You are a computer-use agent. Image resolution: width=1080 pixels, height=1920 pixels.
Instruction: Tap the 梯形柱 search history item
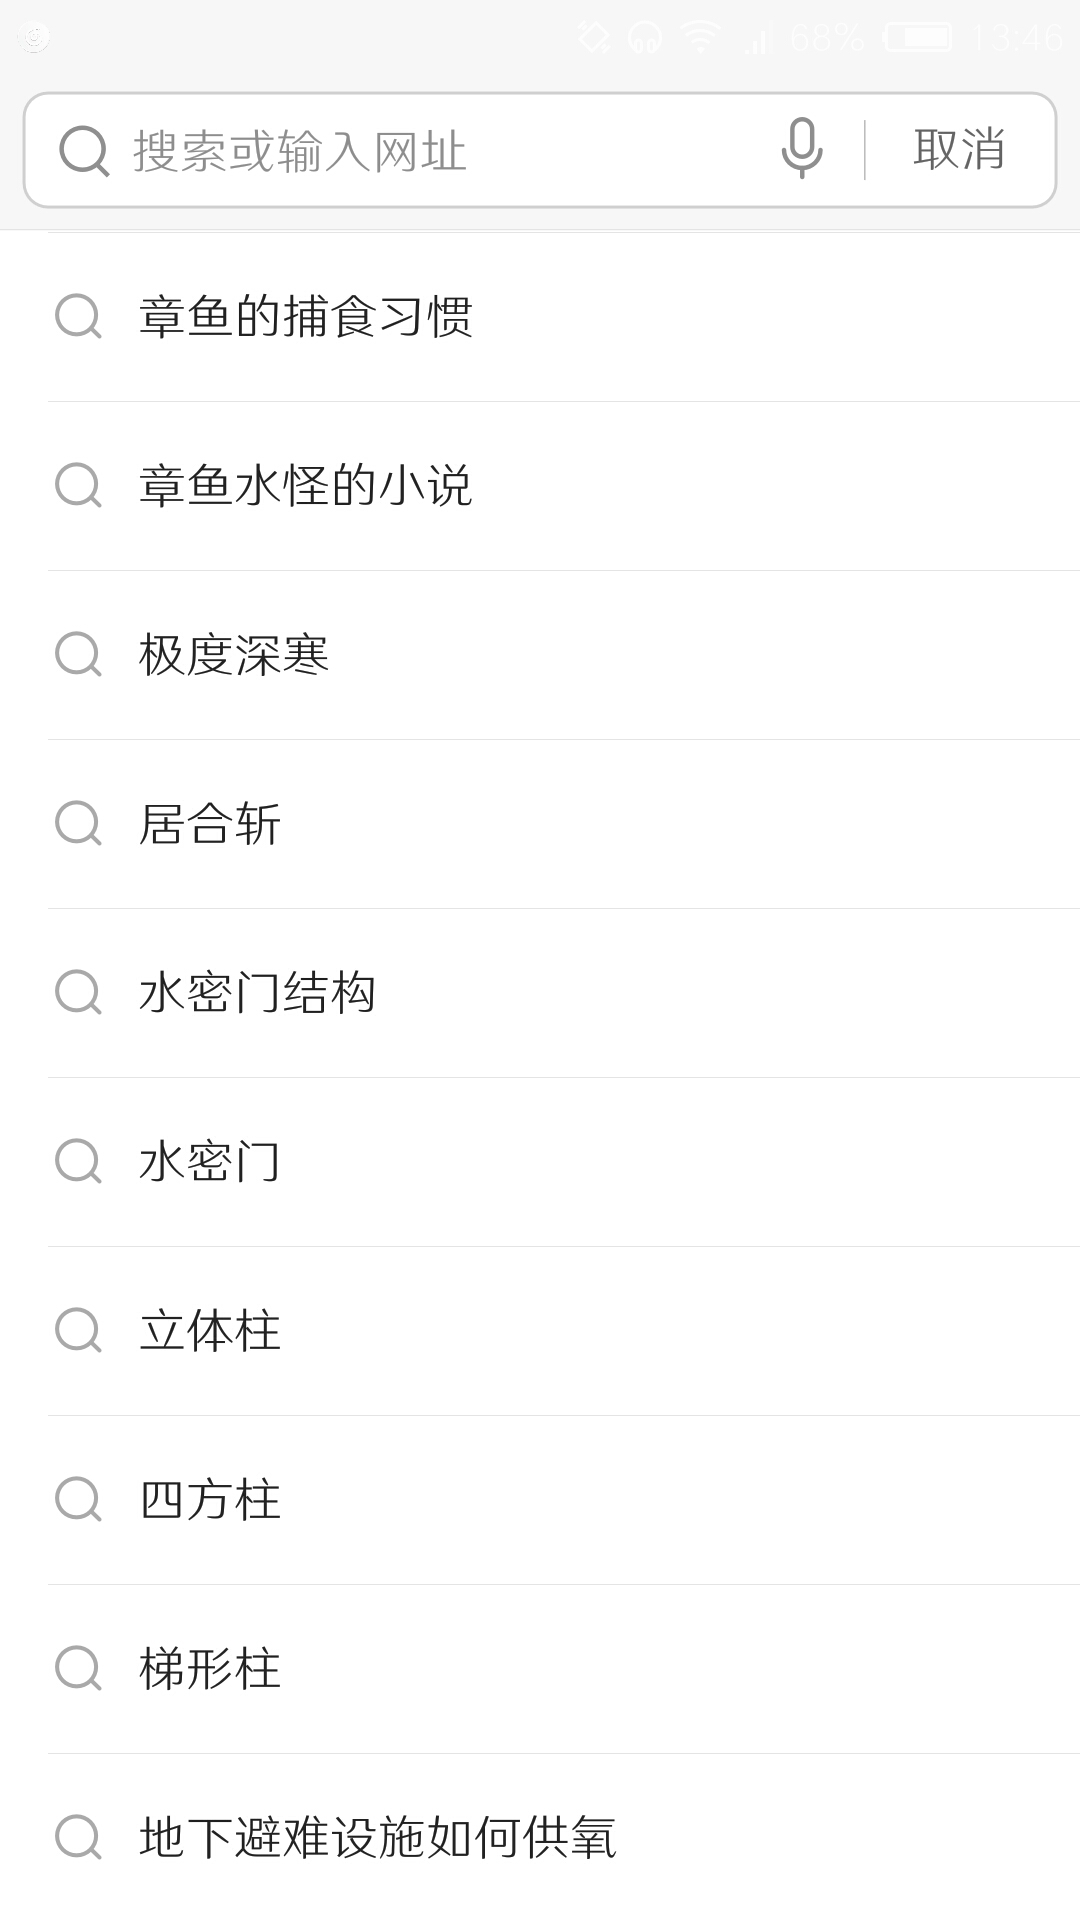pyautogui.click(x=210, y=1669)
